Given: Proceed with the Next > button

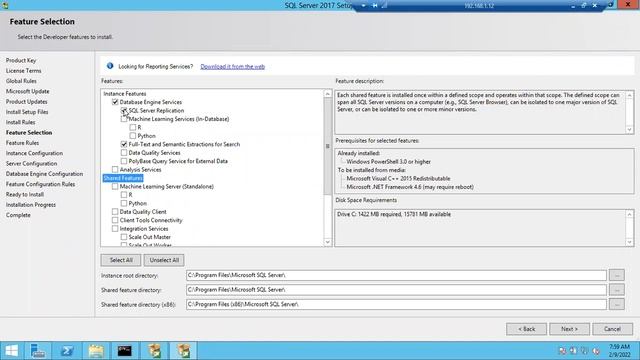Looking at the screenshot, I should [569, 329].
